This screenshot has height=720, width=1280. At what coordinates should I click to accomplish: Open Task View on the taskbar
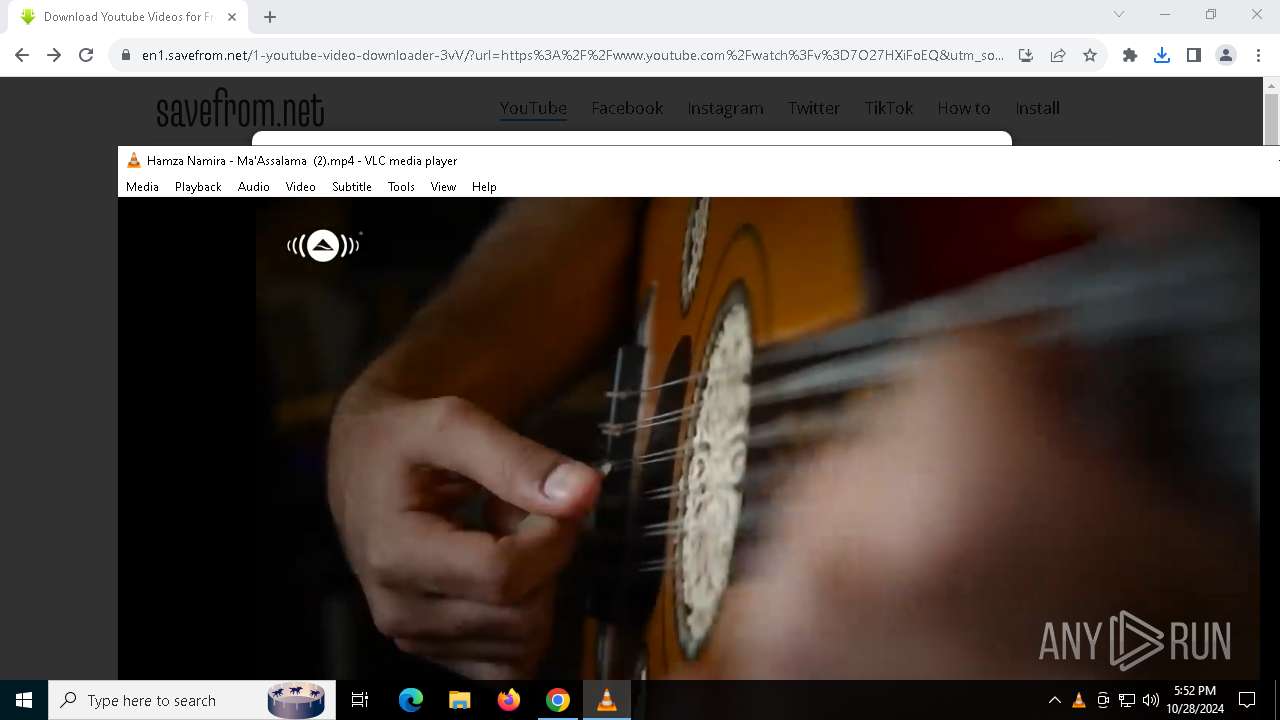pos(360,700)
